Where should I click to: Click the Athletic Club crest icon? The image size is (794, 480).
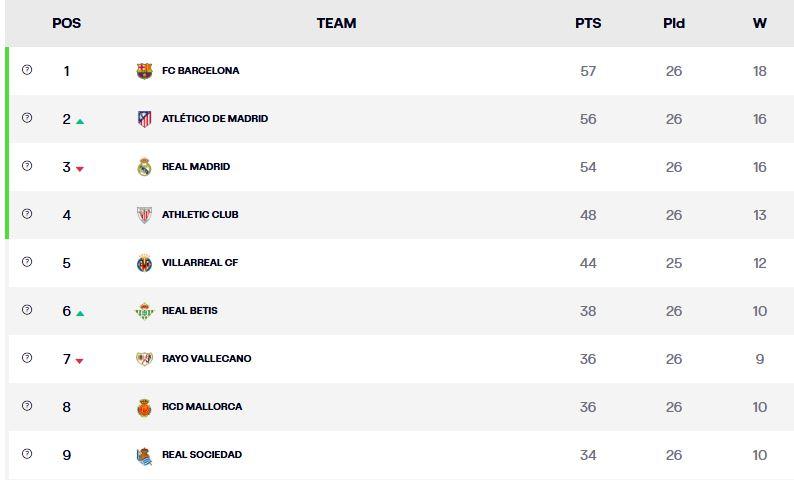(x=144, y=215)
